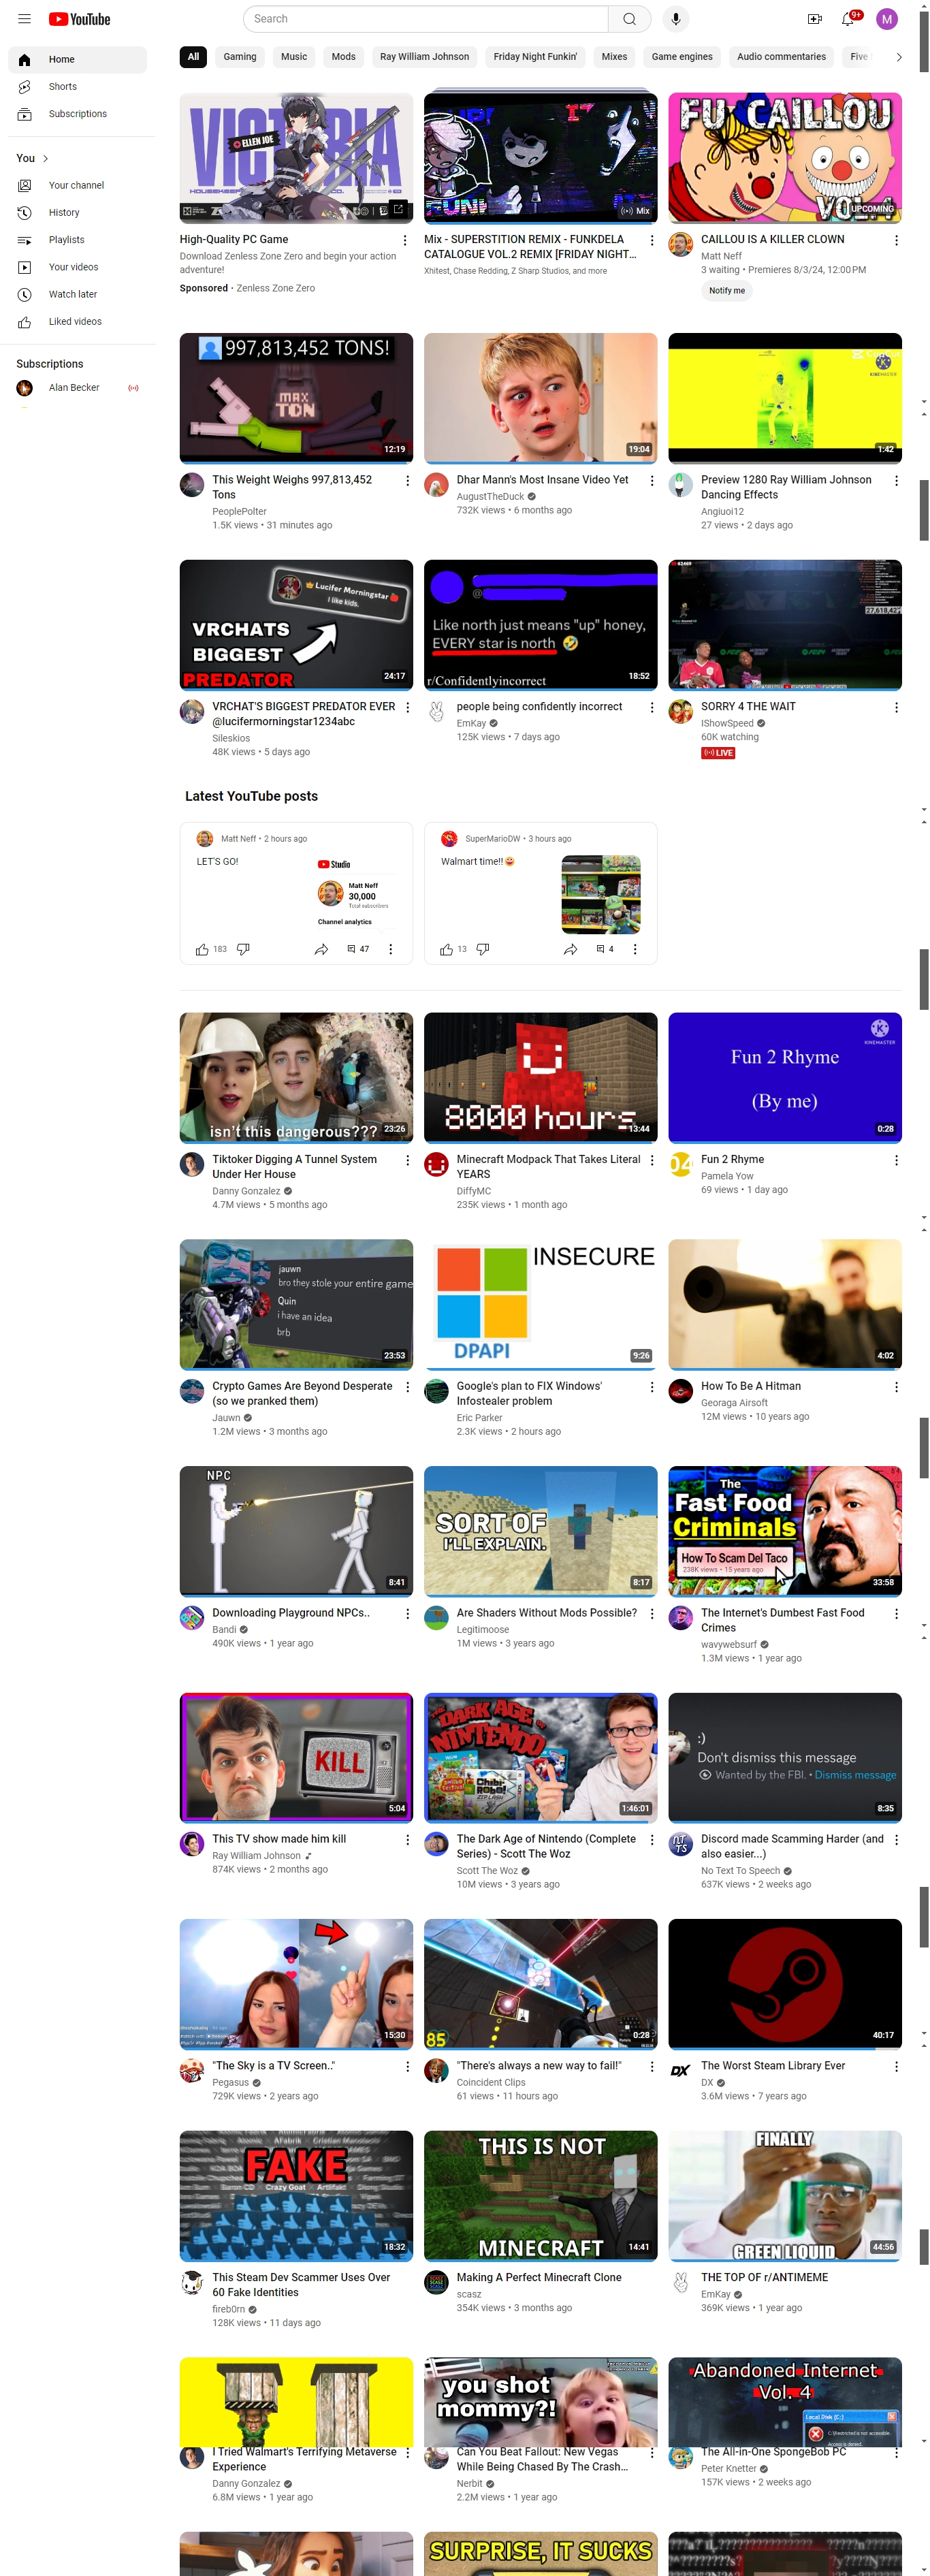This screenshot has height=2576, width=930.
Task: Play VRCHAT'S BIGGEST PREDATOR thumbnail
Action: click(296, 625)
